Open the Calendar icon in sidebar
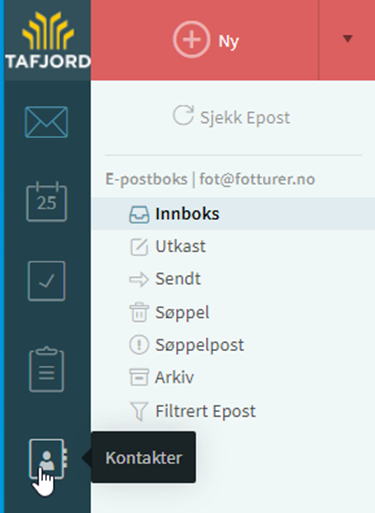The width and height of the screenshot is (375, 513). [x=46, y=201]
